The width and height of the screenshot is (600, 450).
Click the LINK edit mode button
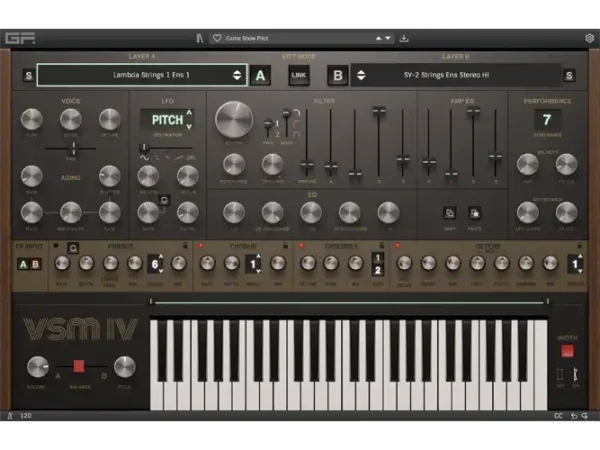tap(298, 75)
